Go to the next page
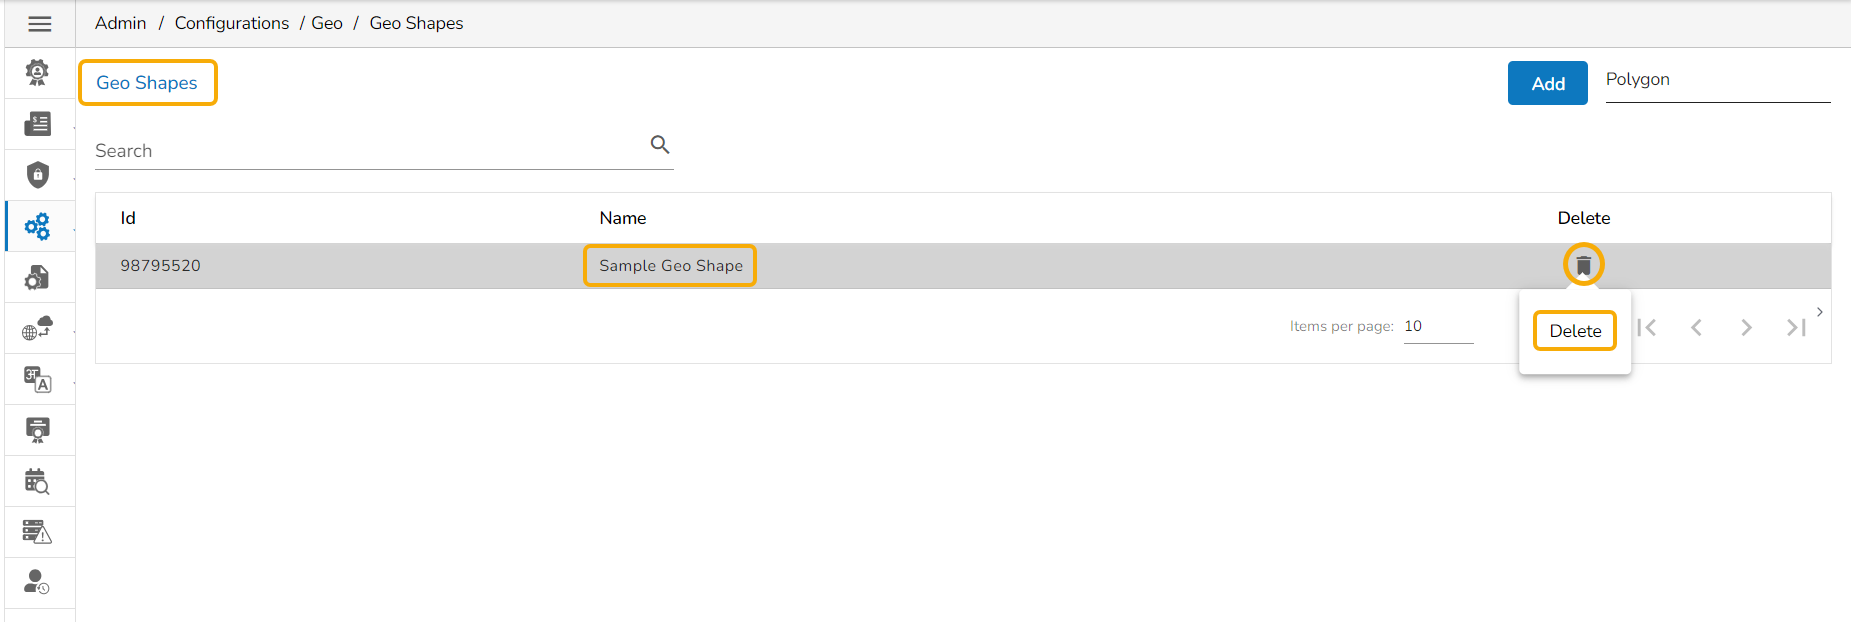Viewport: 1851px width, 622px height. pos(1746,328)
